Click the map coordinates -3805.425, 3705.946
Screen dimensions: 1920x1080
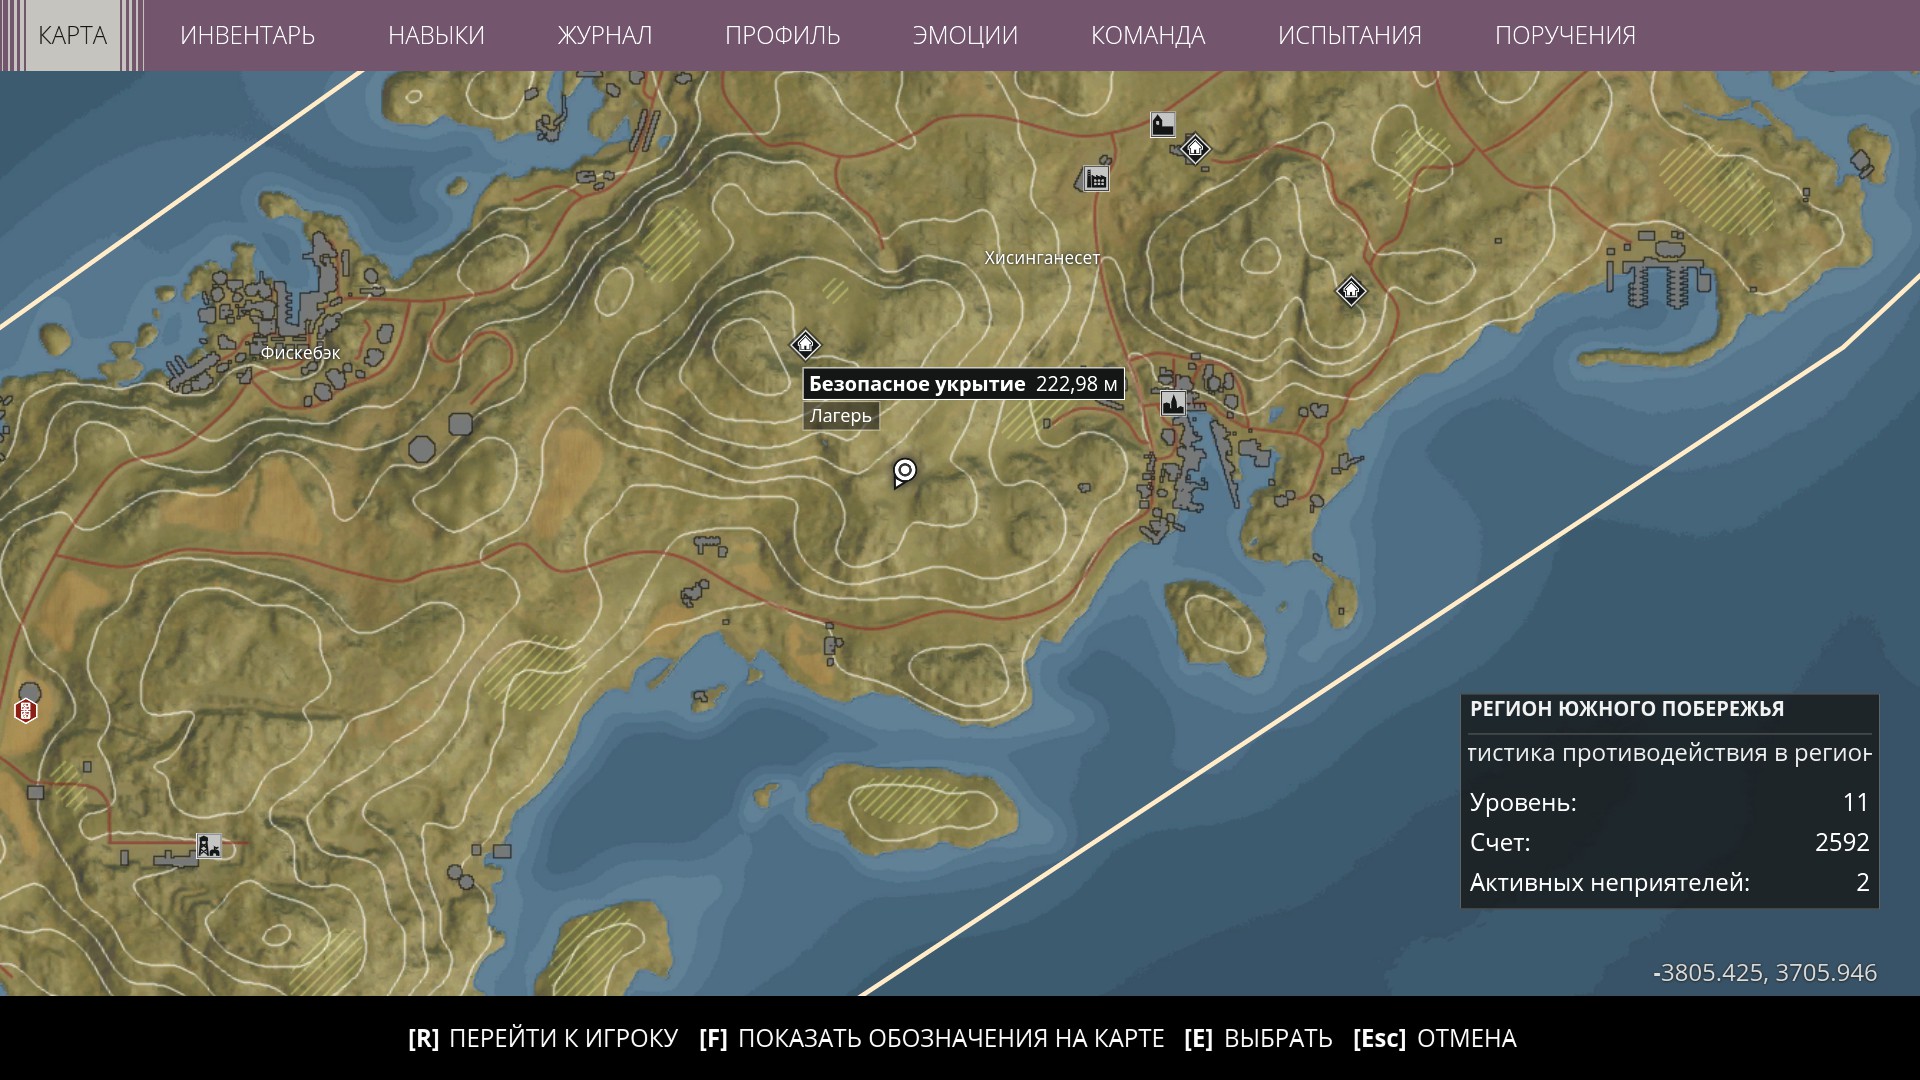click(x=1765, y=973)
